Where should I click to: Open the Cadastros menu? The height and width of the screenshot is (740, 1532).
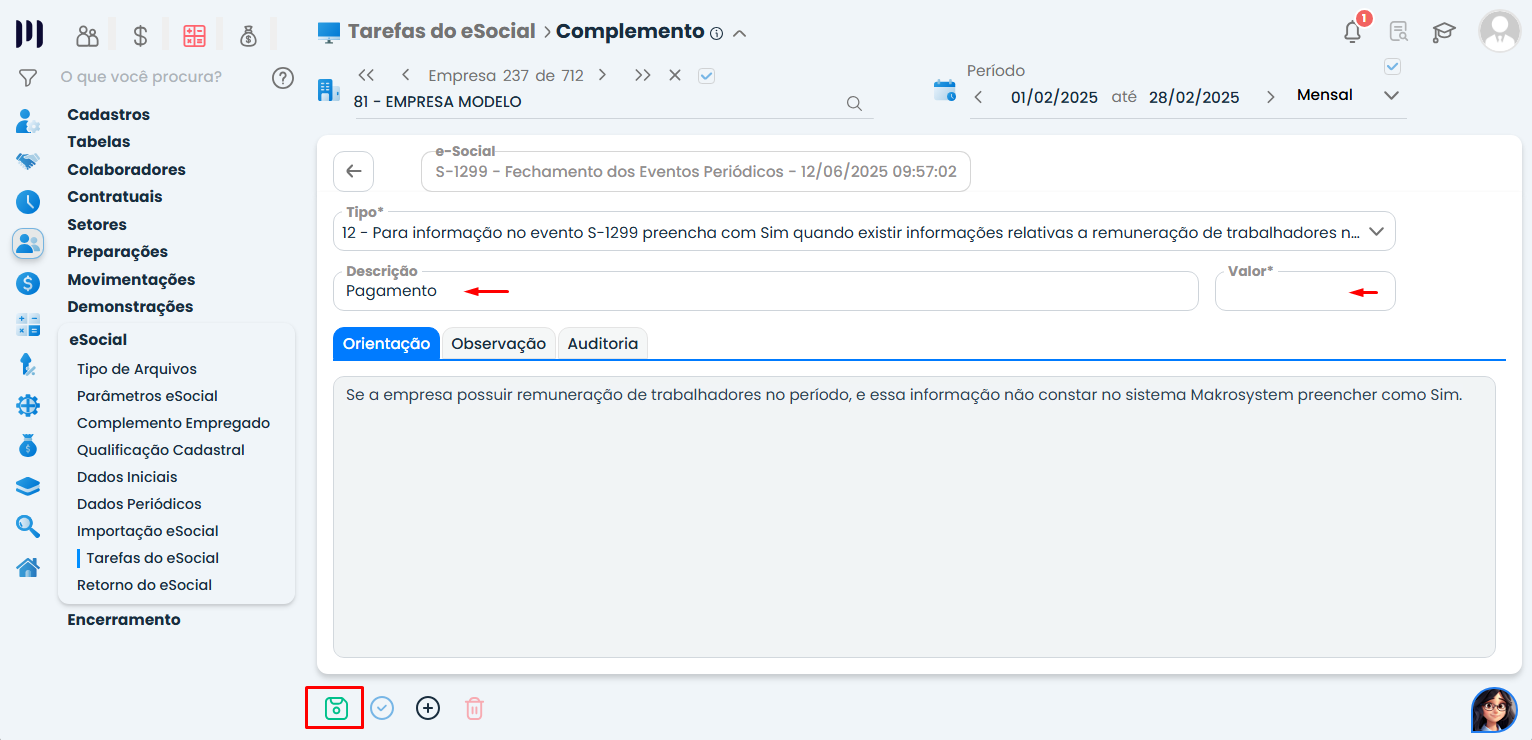(109, 114)
